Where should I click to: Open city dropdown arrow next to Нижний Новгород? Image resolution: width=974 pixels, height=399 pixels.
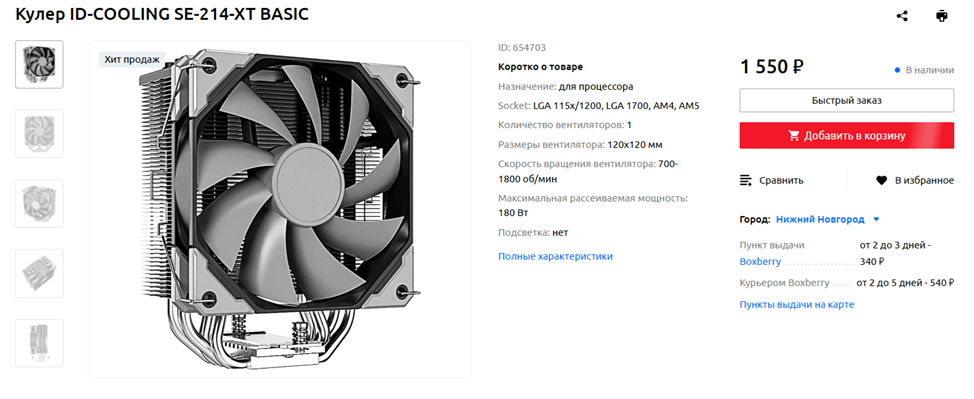tap(876, 219)
